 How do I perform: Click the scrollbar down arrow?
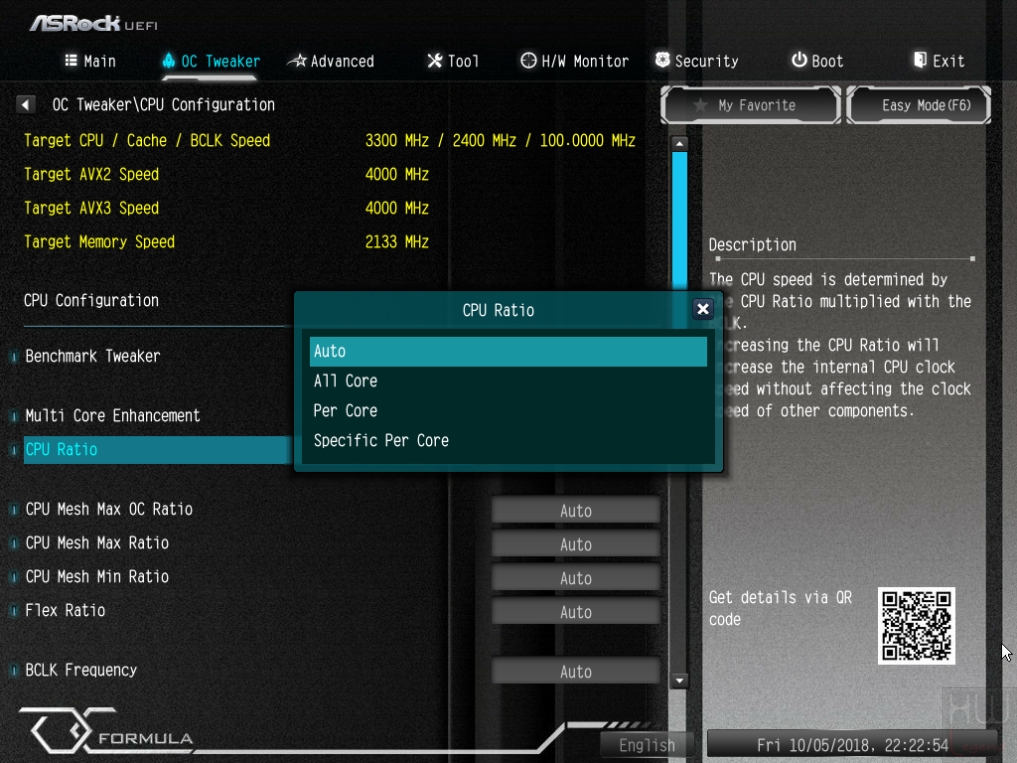click(x=679, y=680)
